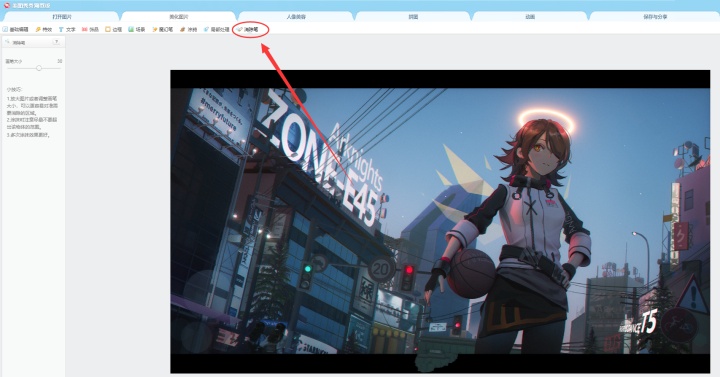Click the 消除笔 panel header title
This screenshot has width=720, height=377.
(x=18, y=42)
